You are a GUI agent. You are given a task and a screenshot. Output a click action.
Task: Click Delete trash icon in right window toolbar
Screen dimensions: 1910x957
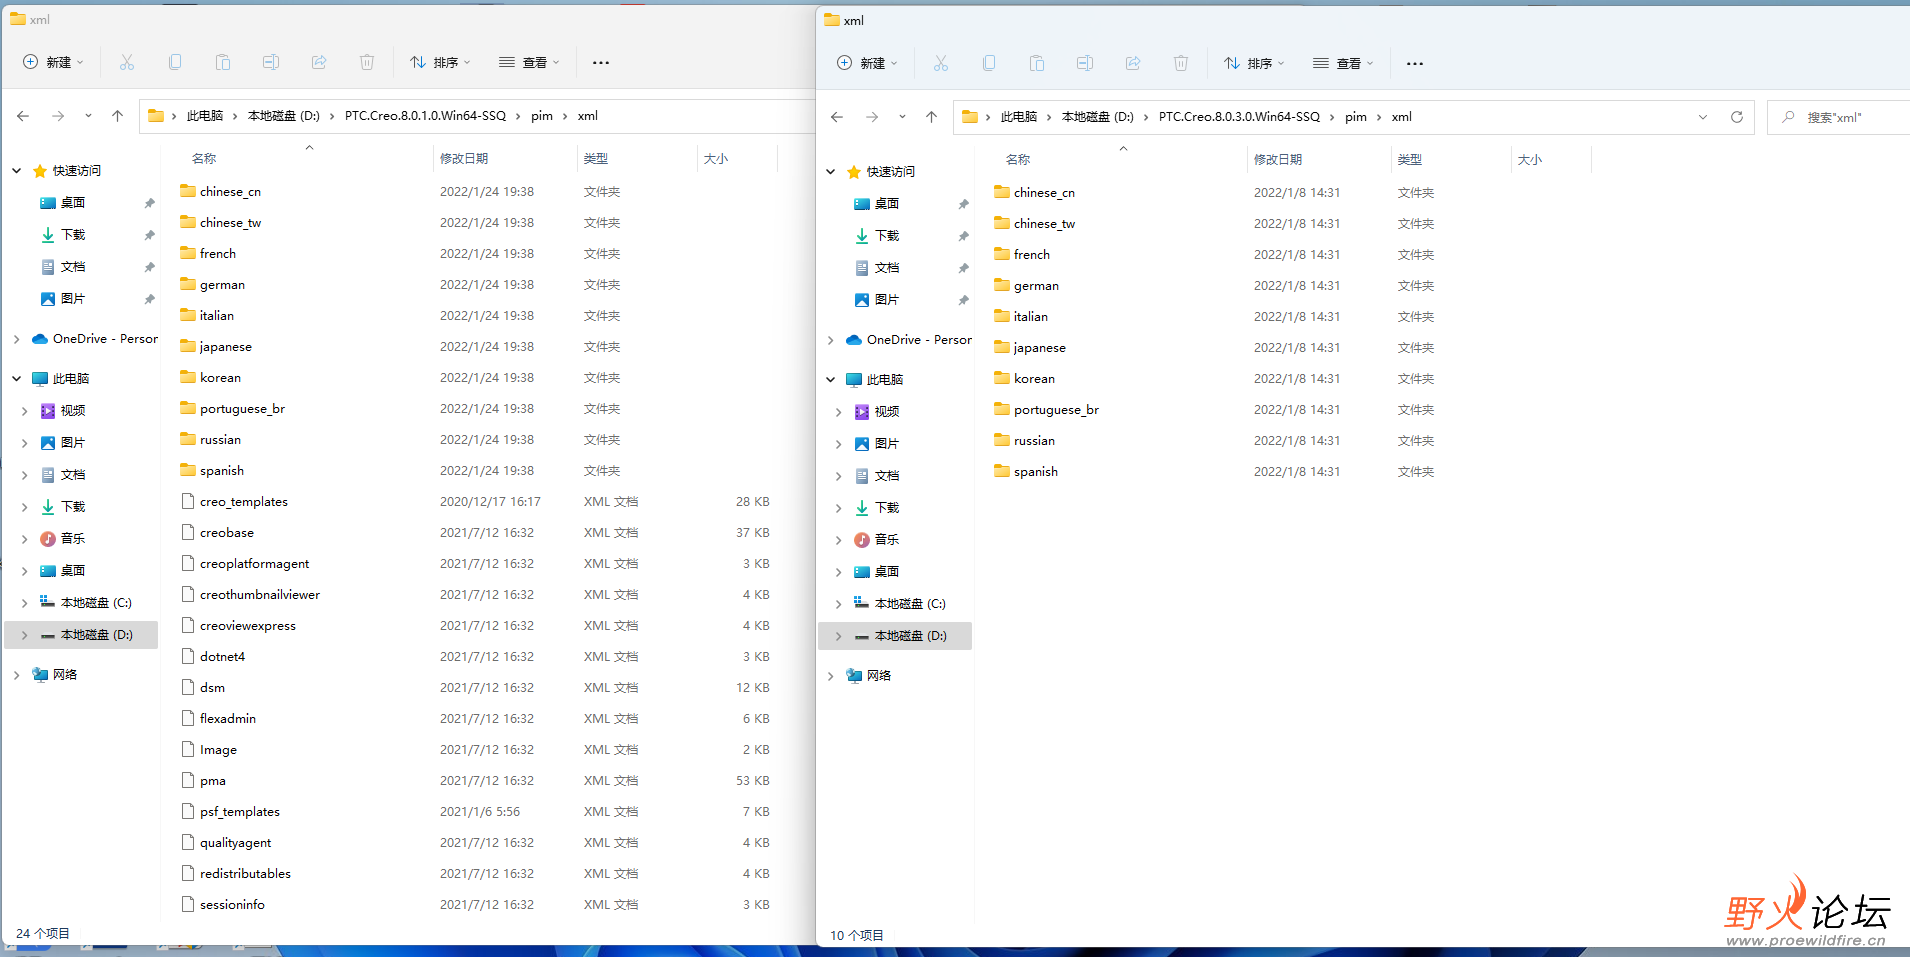(x=1181, y=63)
